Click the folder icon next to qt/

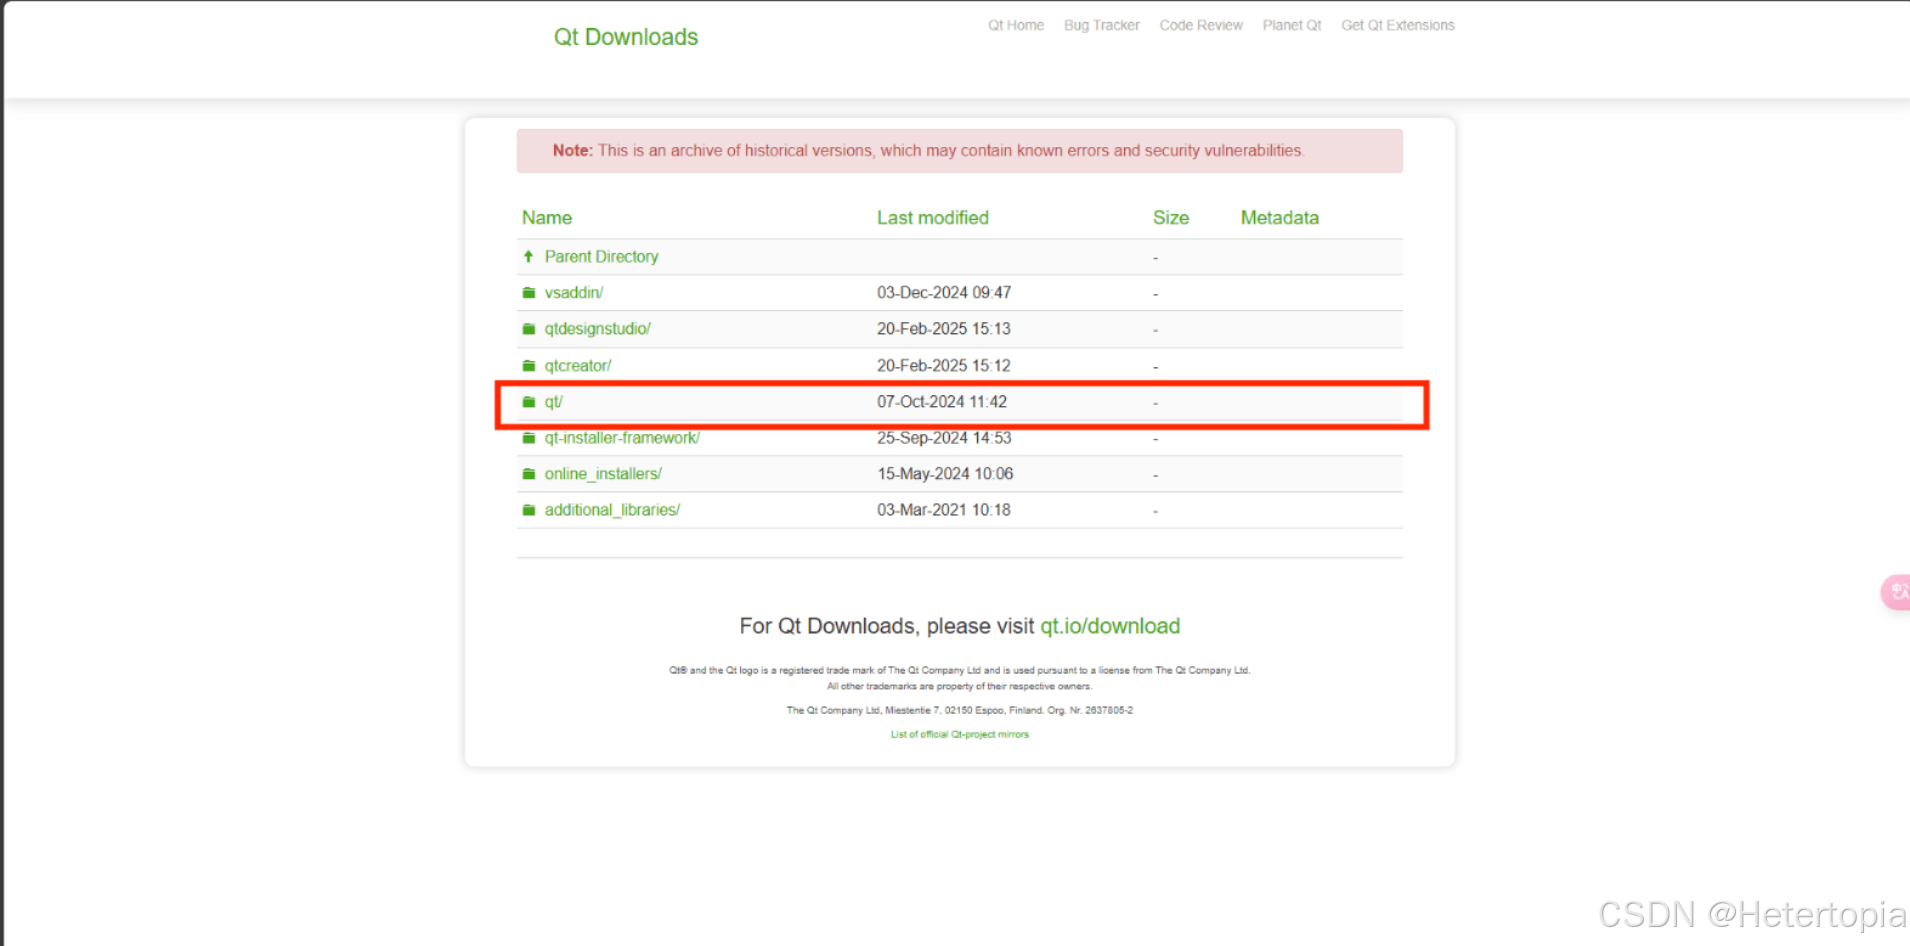529,402
